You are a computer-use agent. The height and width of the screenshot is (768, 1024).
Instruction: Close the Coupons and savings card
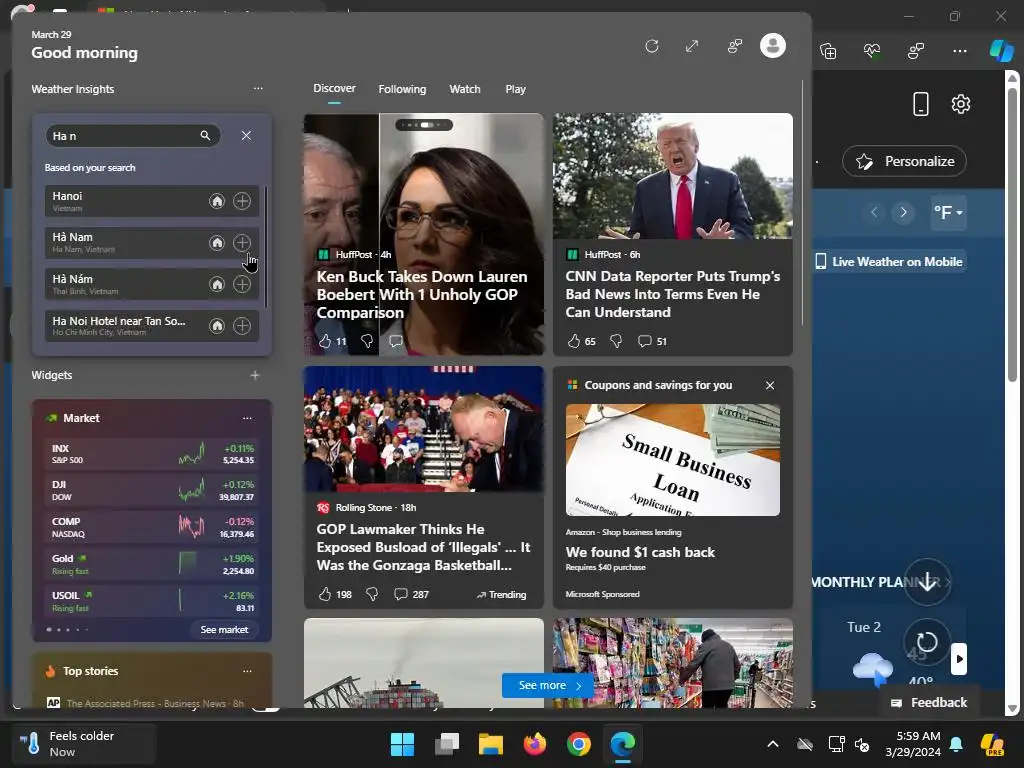click(770, 385)
